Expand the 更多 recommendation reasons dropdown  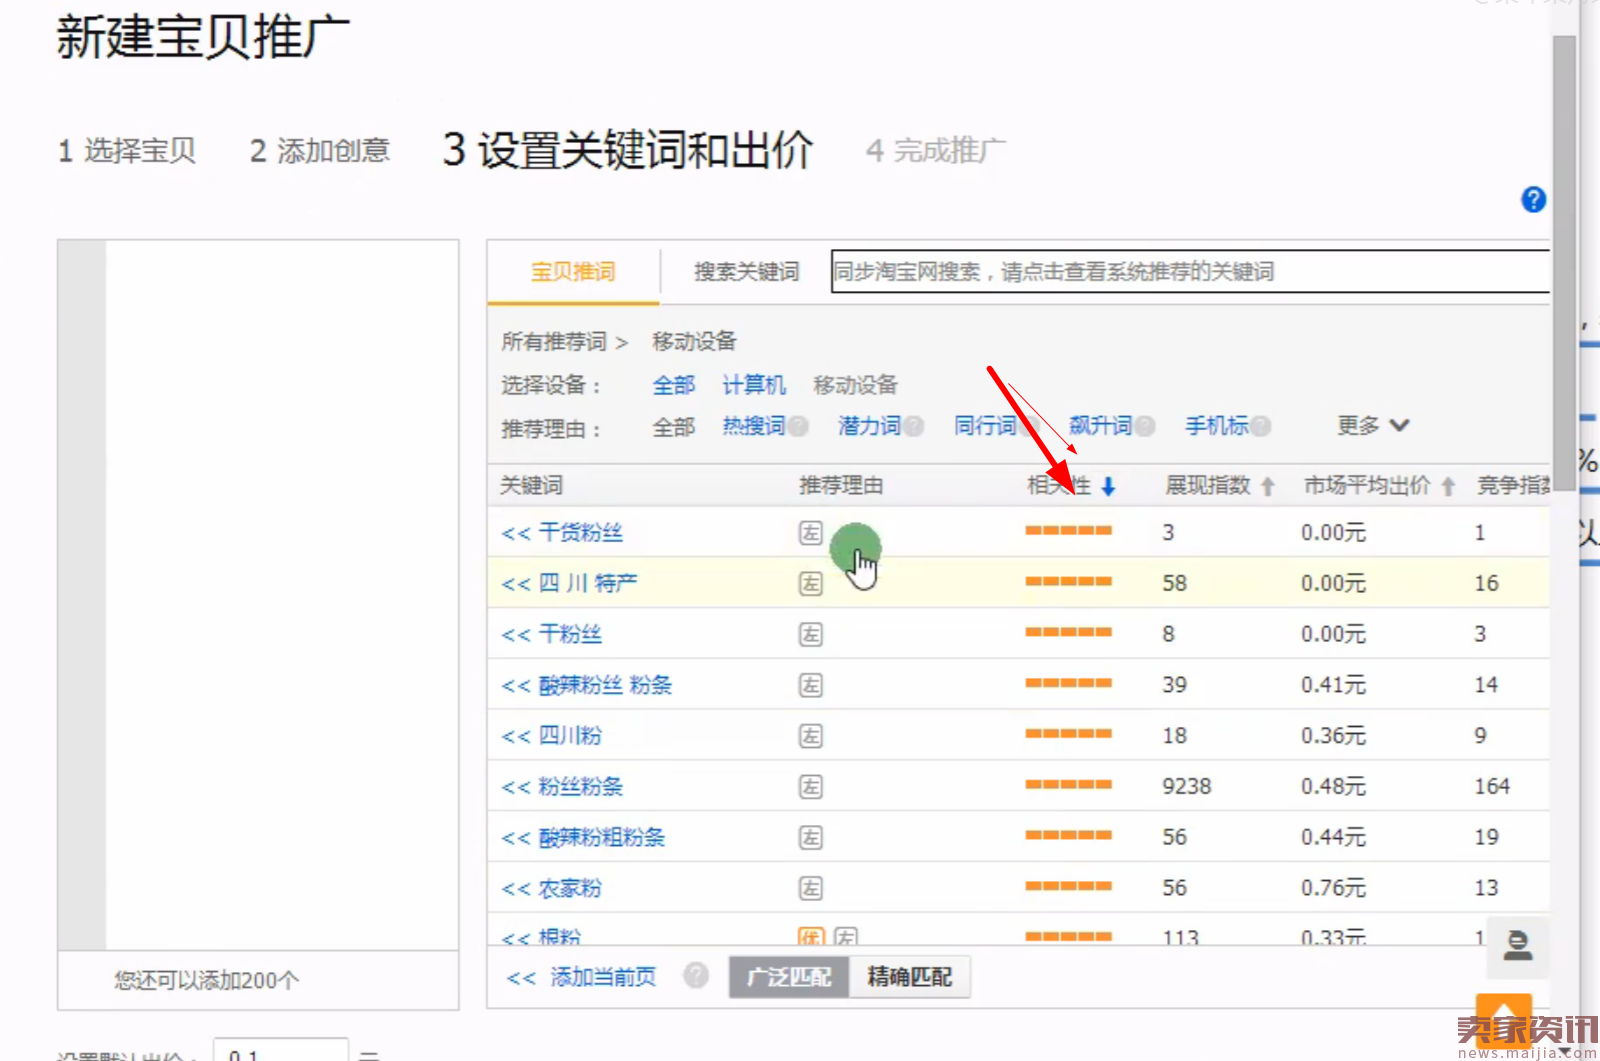click(1373, 426)
